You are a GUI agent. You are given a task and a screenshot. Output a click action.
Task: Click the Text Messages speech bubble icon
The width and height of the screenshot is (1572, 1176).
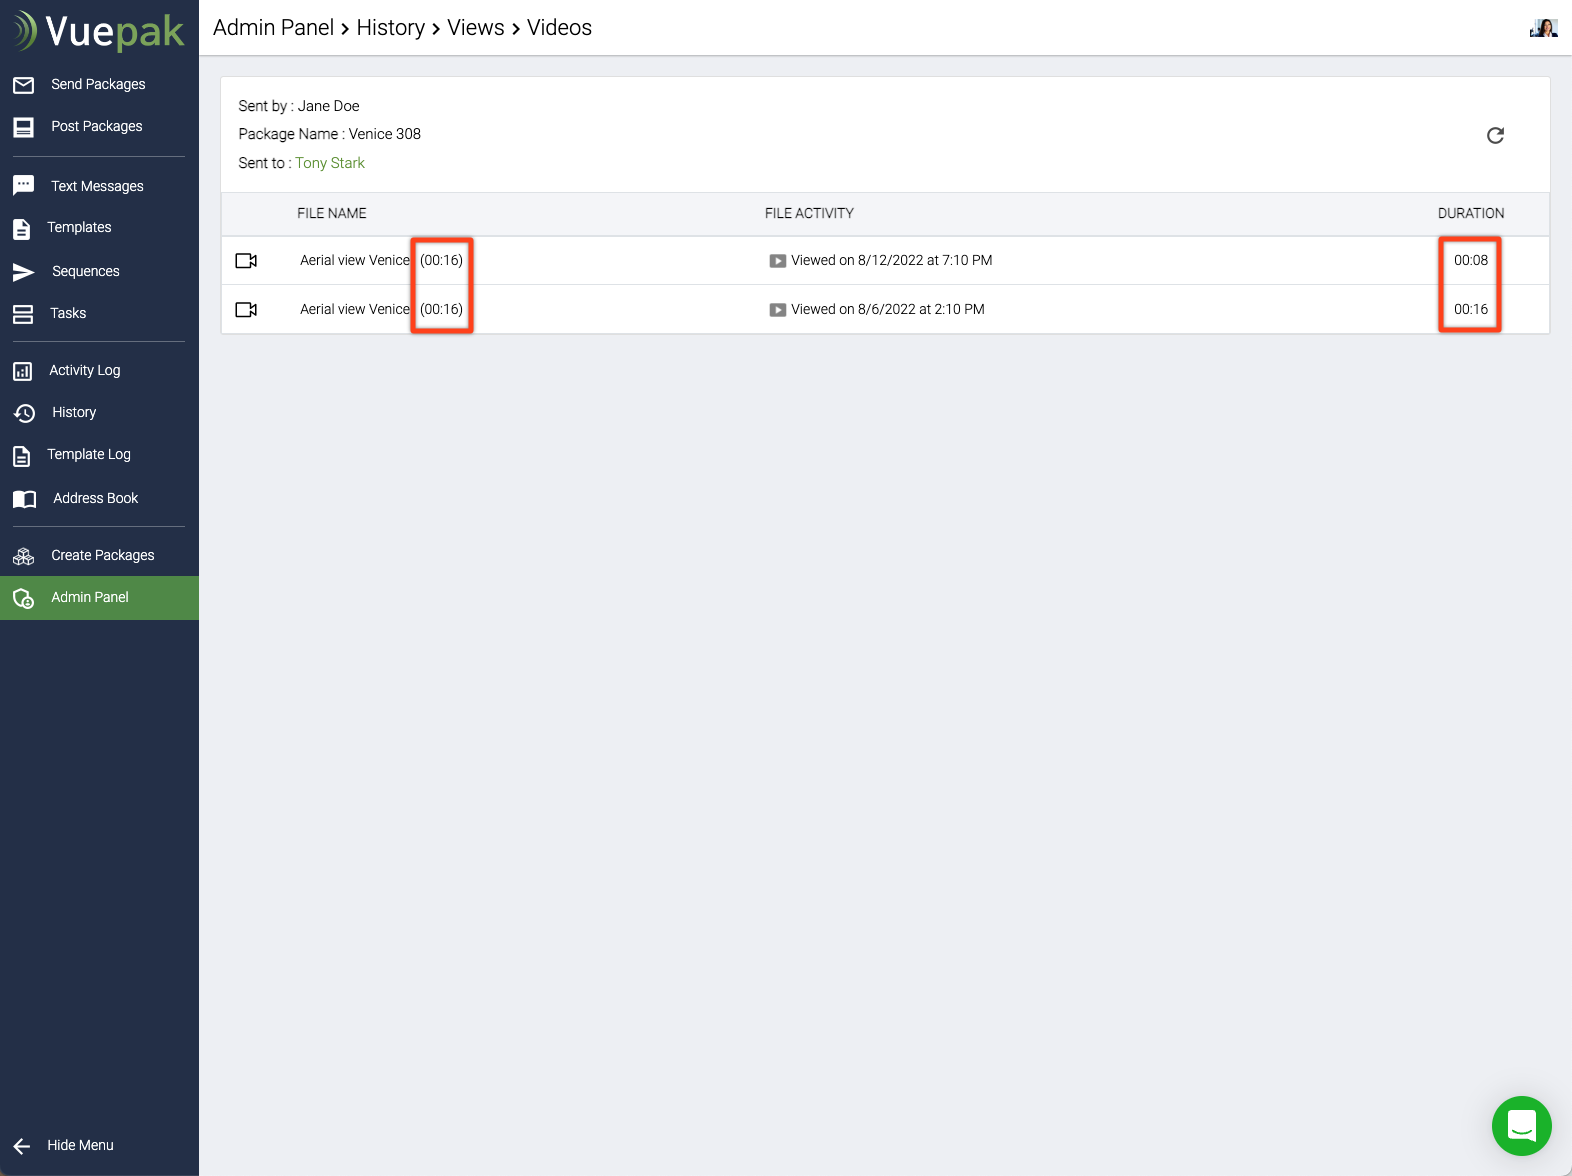click(x=24, y=186)
